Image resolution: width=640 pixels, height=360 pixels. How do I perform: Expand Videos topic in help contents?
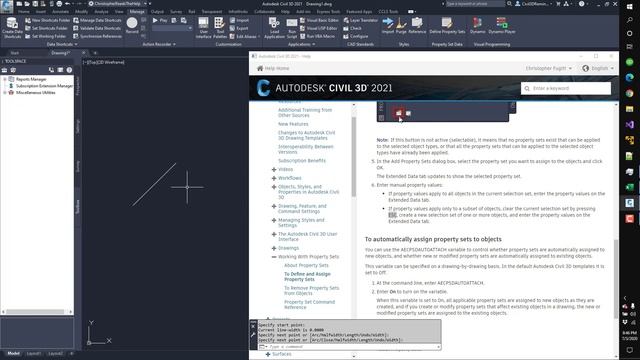[274, 169]
